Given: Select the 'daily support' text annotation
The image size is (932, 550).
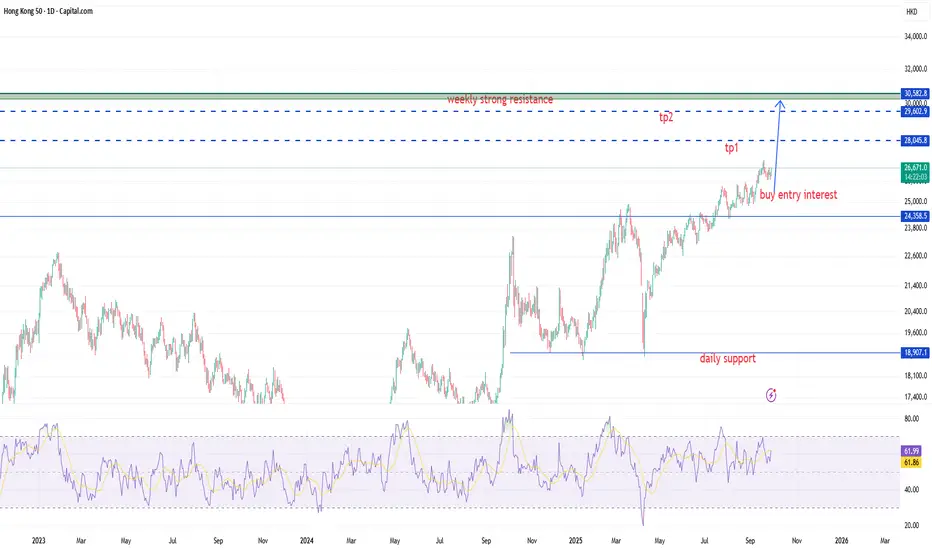Looking at the screenshot, I should point(728,358).
